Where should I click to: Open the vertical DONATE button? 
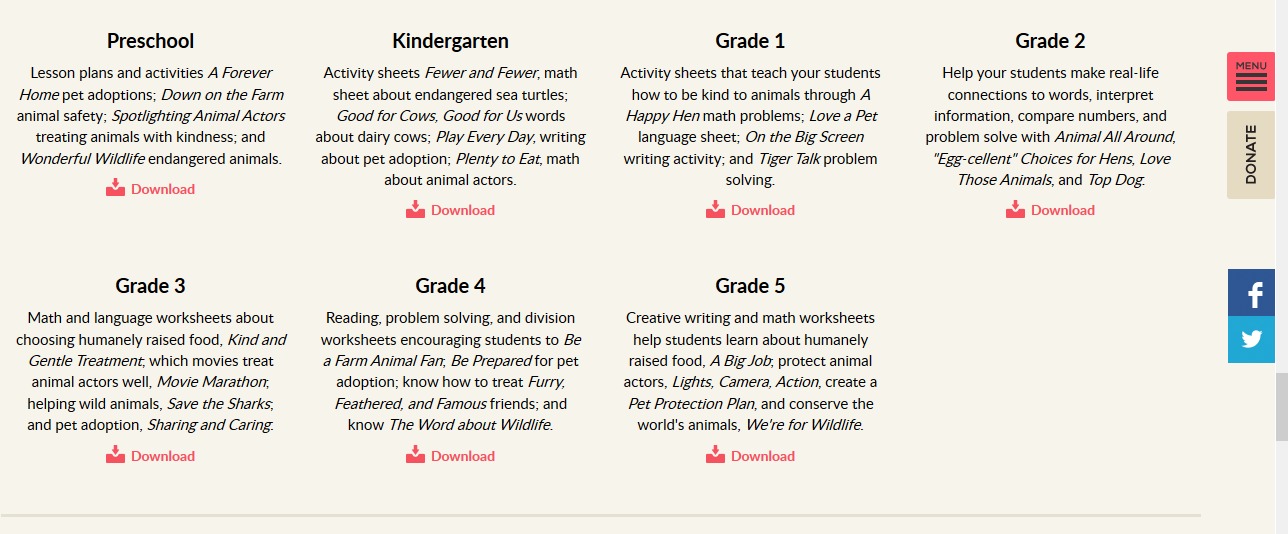[x=1251, y=155]
